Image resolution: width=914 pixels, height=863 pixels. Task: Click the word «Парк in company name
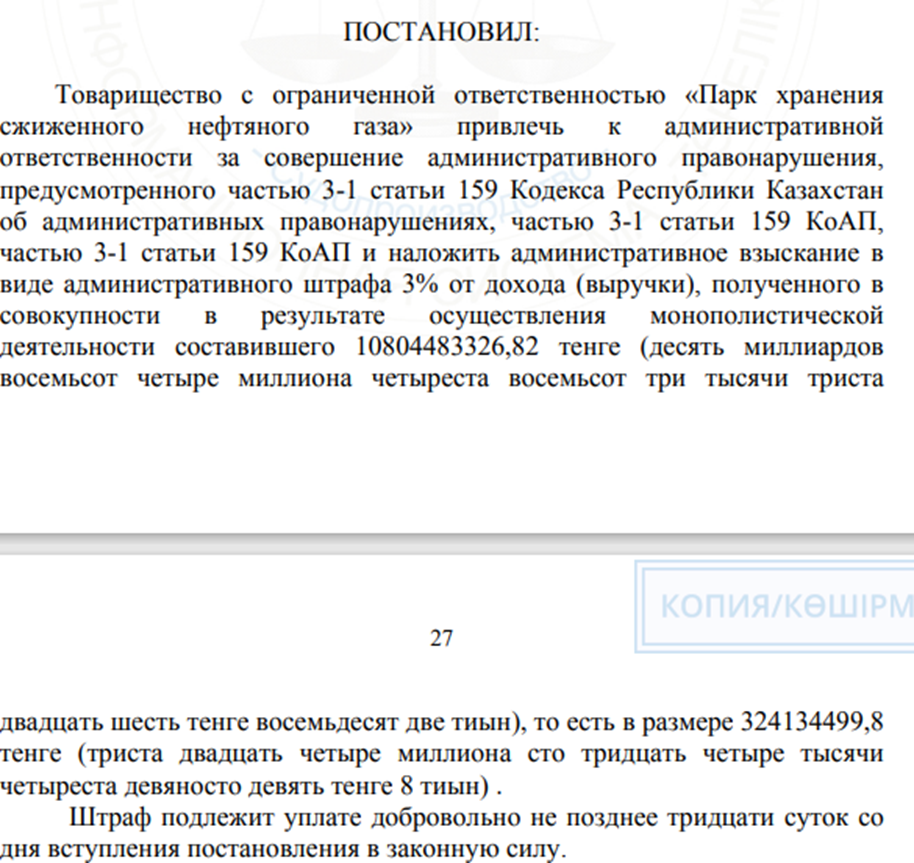coord(722,96)
